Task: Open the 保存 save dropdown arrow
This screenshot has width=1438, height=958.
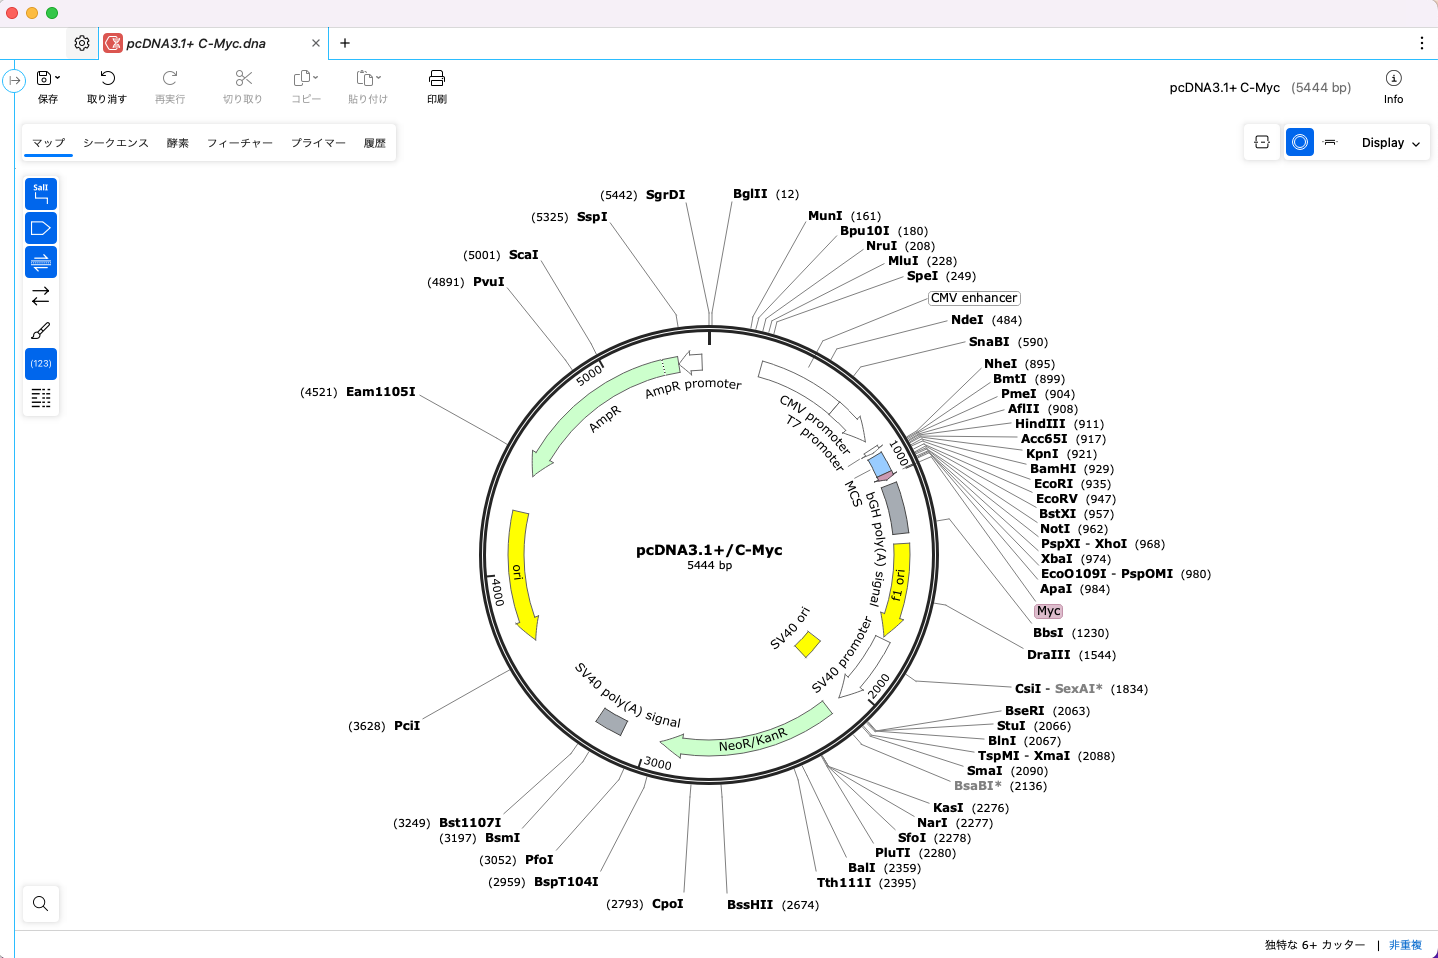Action: tap(58, 77)
